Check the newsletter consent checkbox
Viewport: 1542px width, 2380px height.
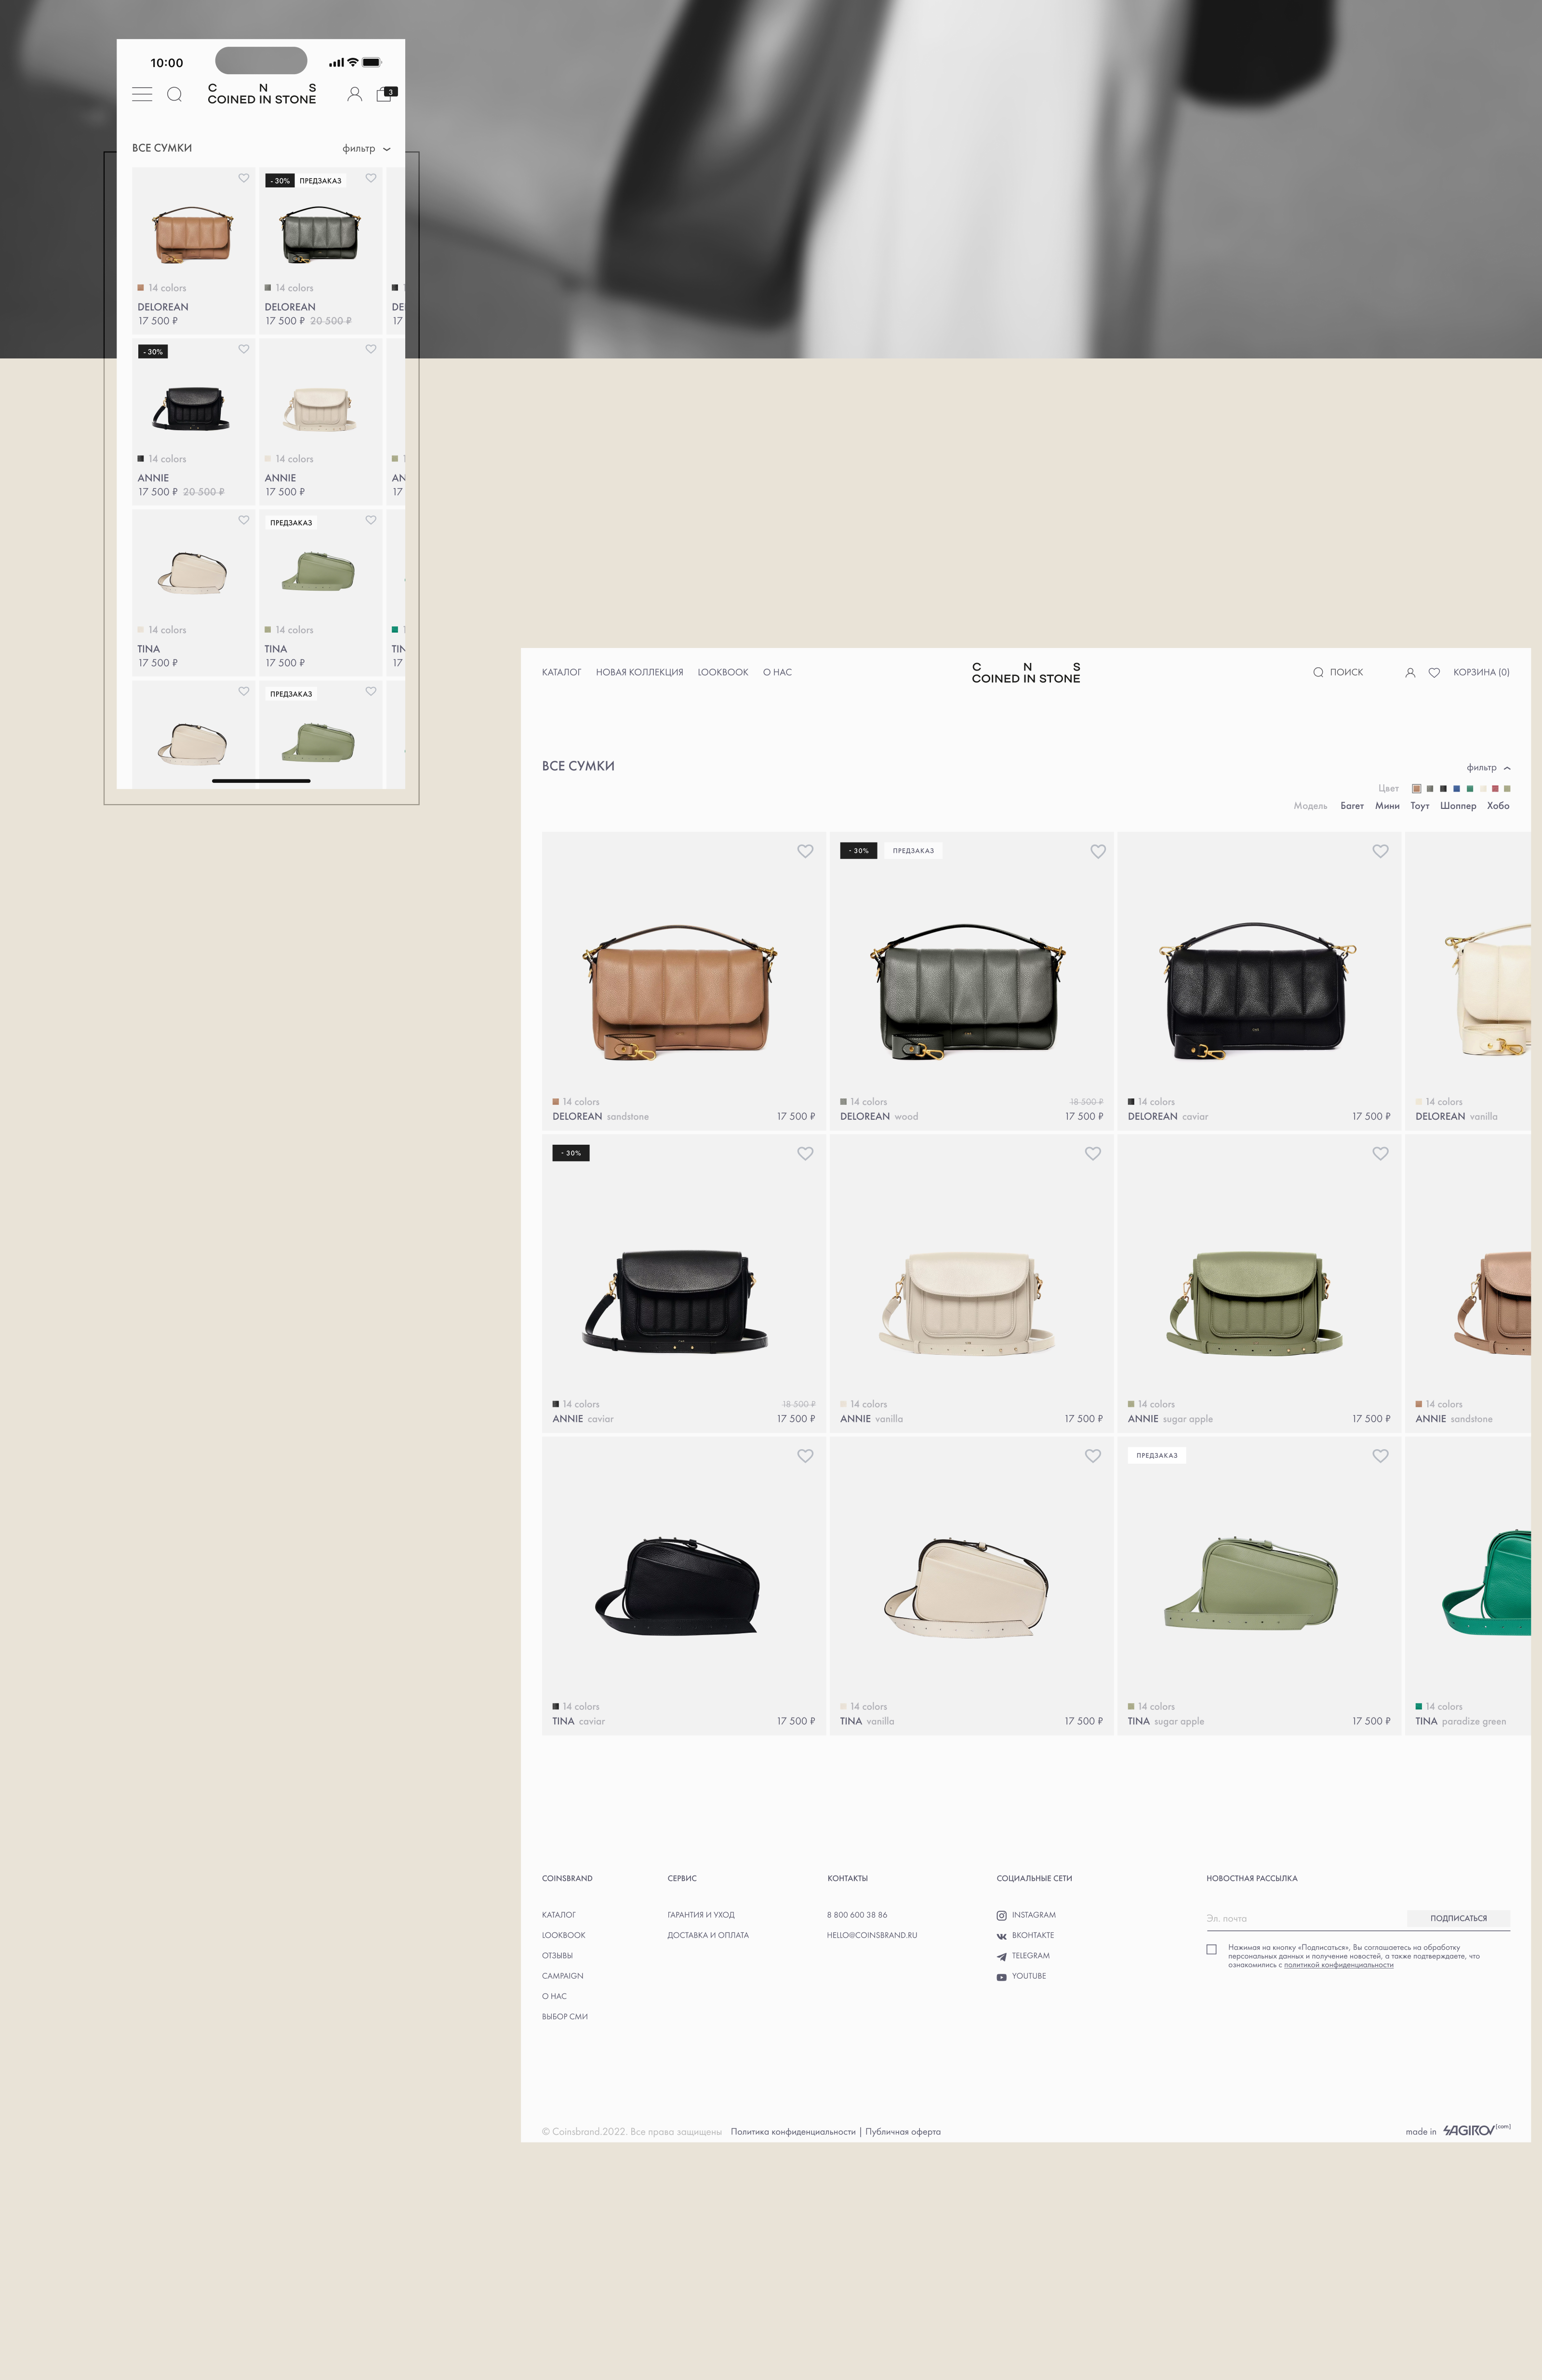pos(1211,1949)
